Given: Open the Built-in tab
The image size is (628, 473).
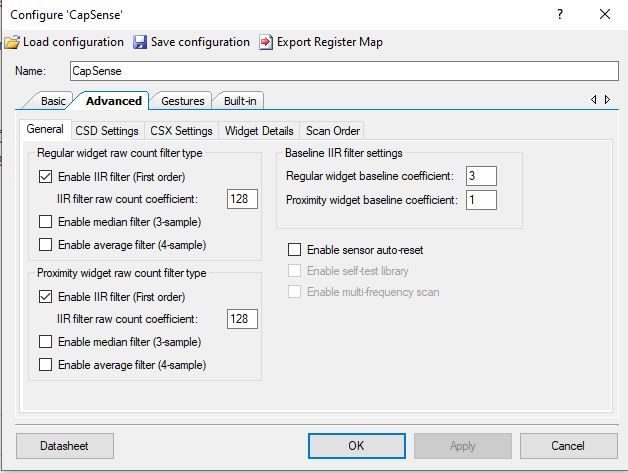Looking at the screenshot, I should pos(240,101).
